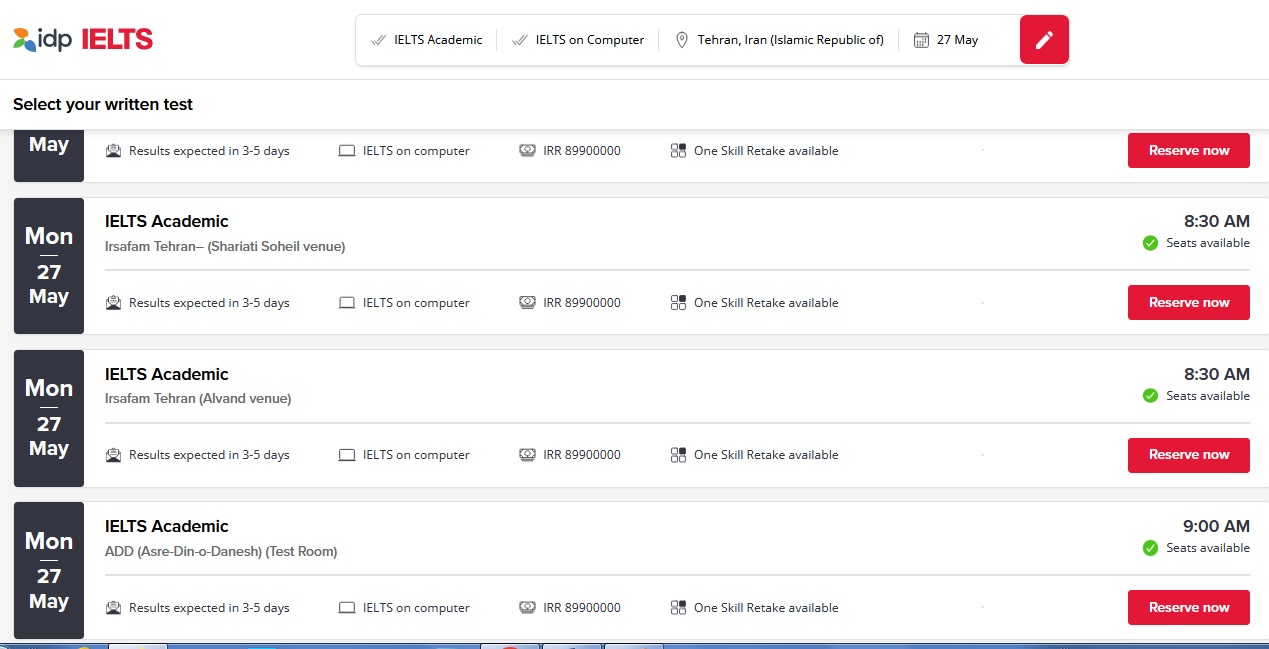
Task: Click the results icon in the Shariati Soheil card
Action: [x=113, y=303]
